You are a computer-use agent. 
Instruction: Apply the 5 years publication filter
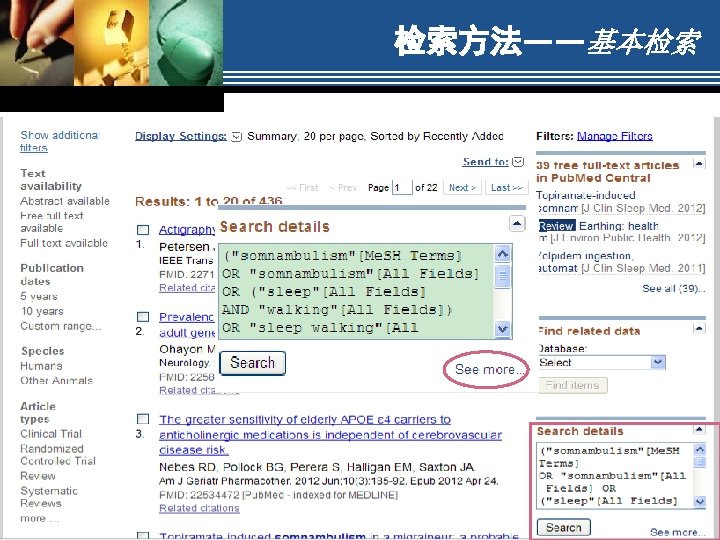pyautogui.click(x=39, y=296)
